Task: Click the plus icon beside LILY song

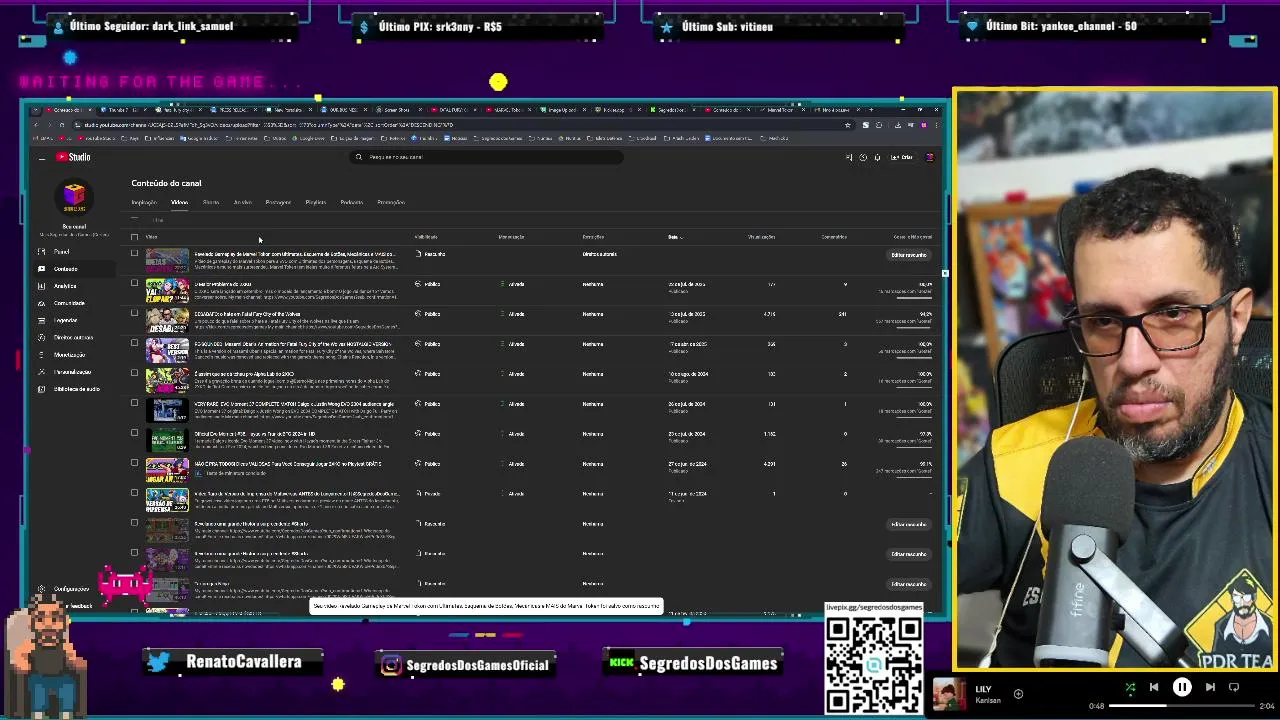Action: (x=1018, y=694)
